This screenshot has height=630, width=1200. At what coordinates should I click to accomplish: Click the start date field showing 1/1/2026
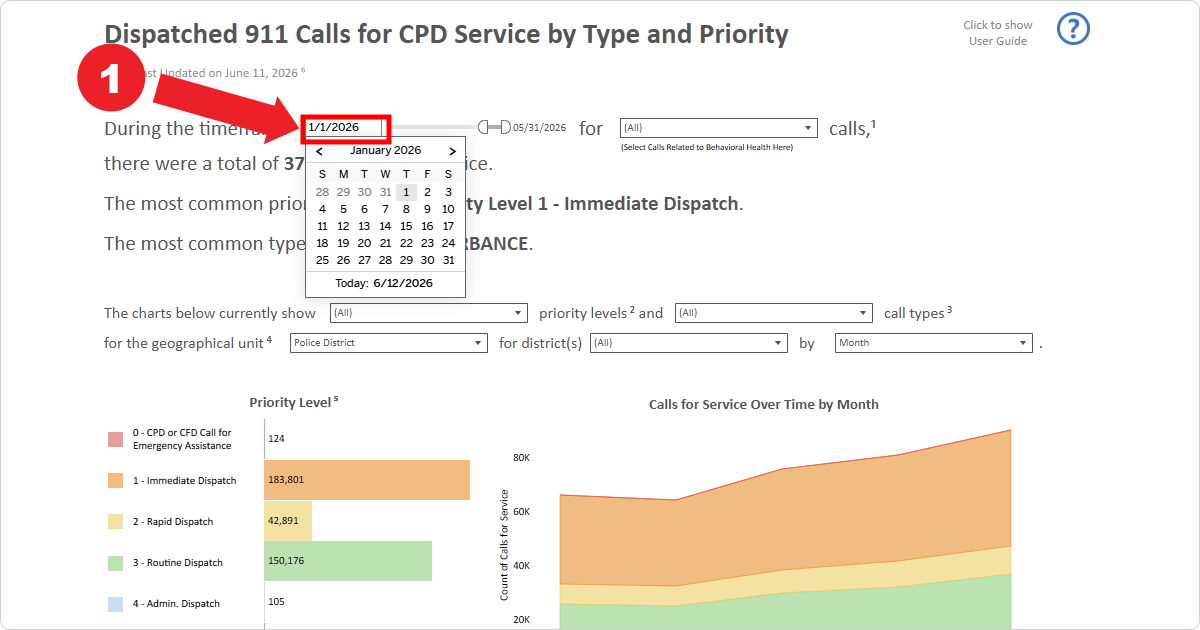[x=345, y=127]
